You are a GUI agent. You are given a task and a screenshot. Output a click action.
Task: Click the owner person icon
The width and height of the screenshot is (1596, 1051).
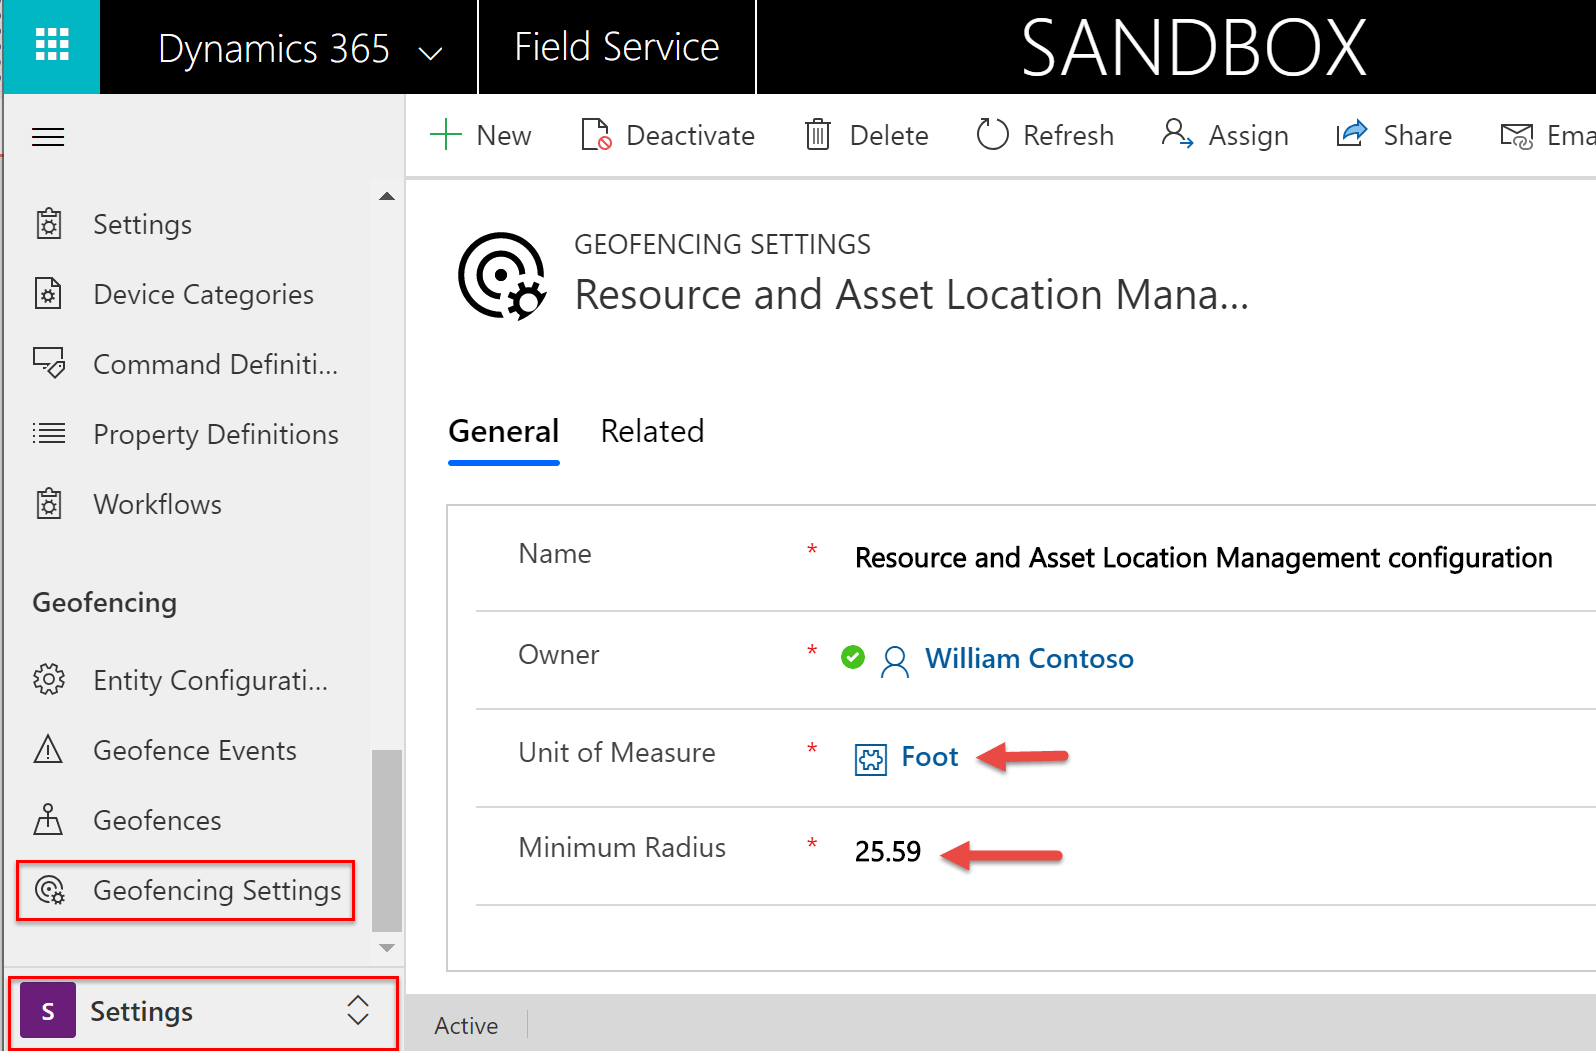click(x=895, y=661)
